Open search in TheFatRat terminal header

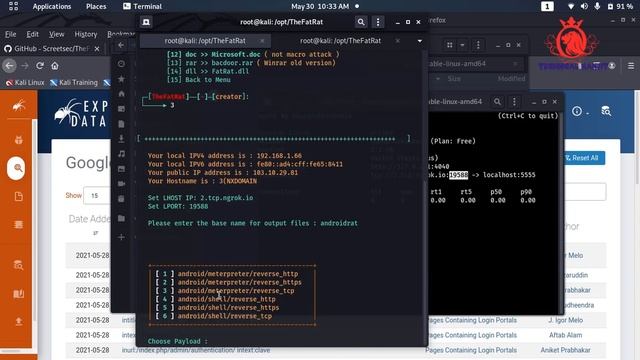click(361, 22)
